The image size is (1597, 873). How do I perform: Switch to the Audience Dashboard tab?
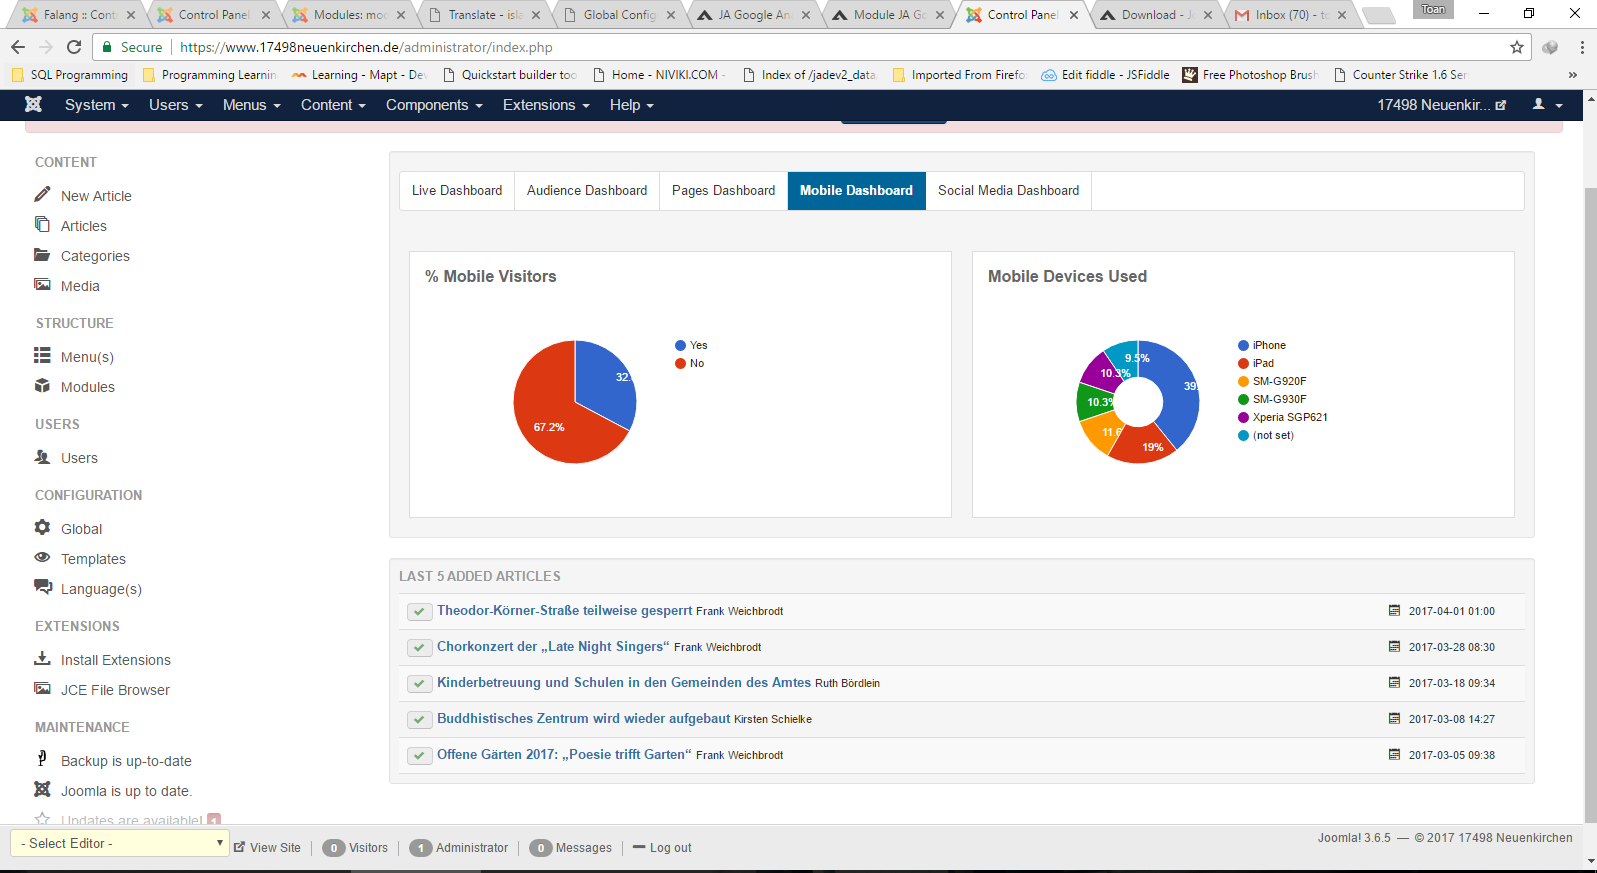[587, 190]
